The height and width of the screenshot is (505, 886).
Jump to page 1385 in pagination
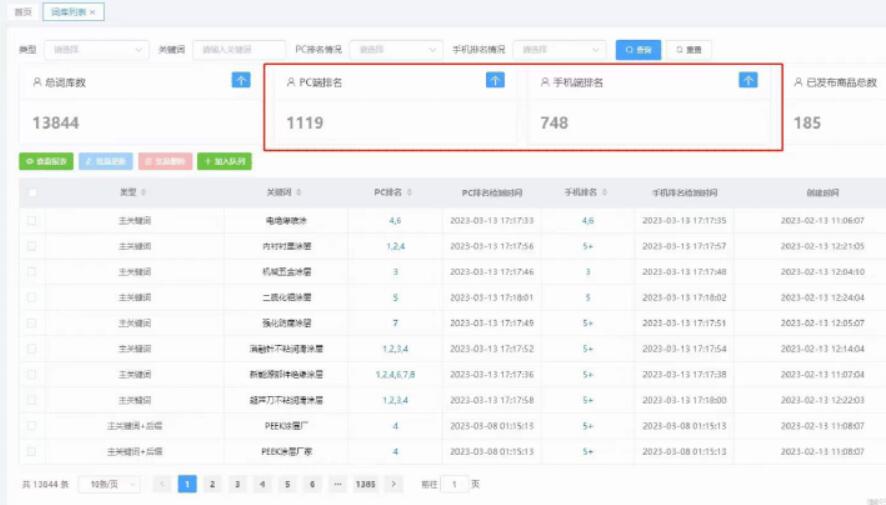click(x=365, y=484)
